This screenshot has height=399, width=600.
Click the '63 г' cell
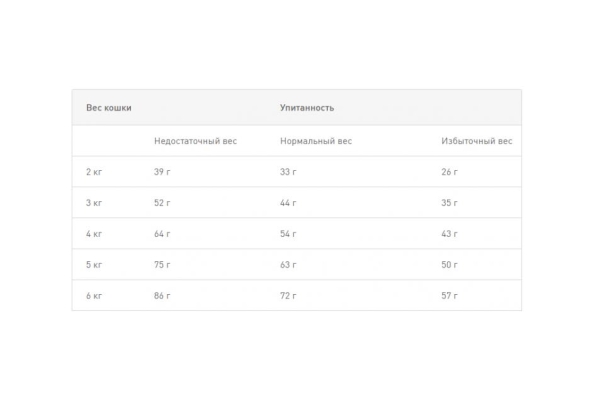[288, 265]
